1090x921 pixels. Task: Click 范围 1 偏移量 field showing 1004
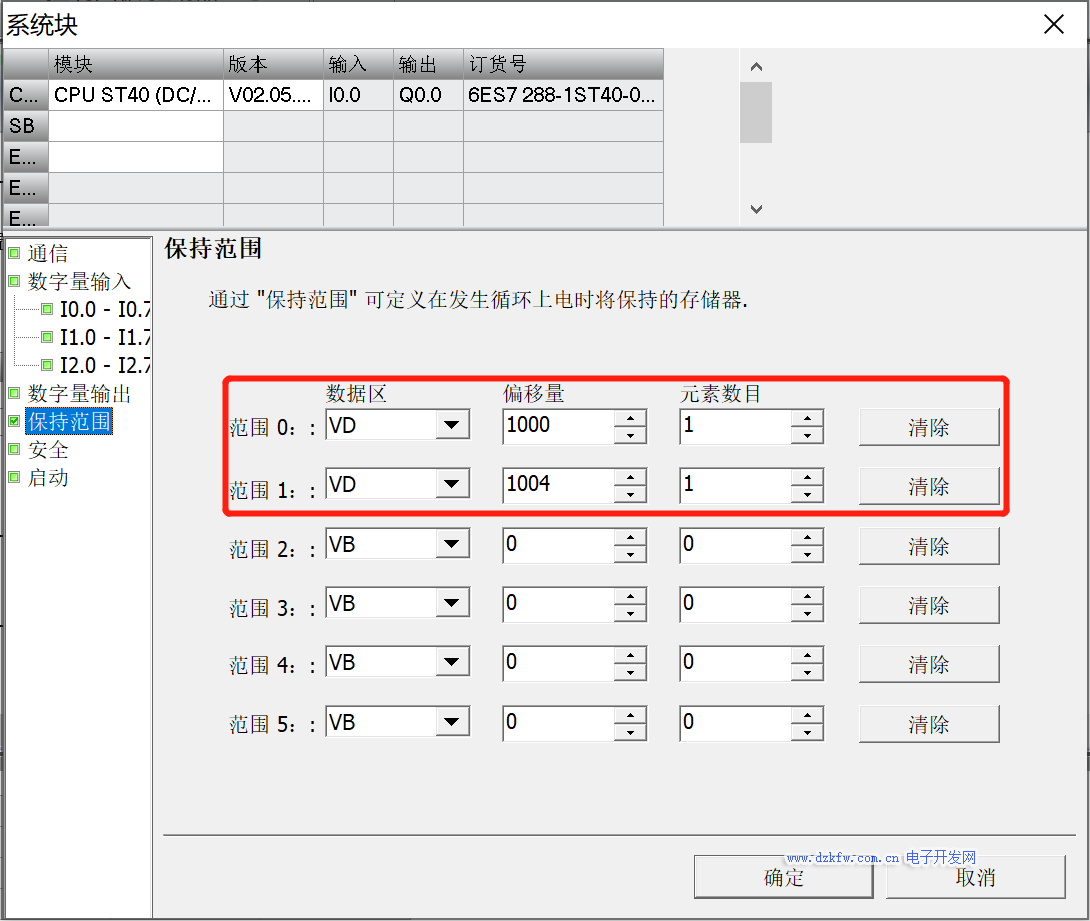556,485
